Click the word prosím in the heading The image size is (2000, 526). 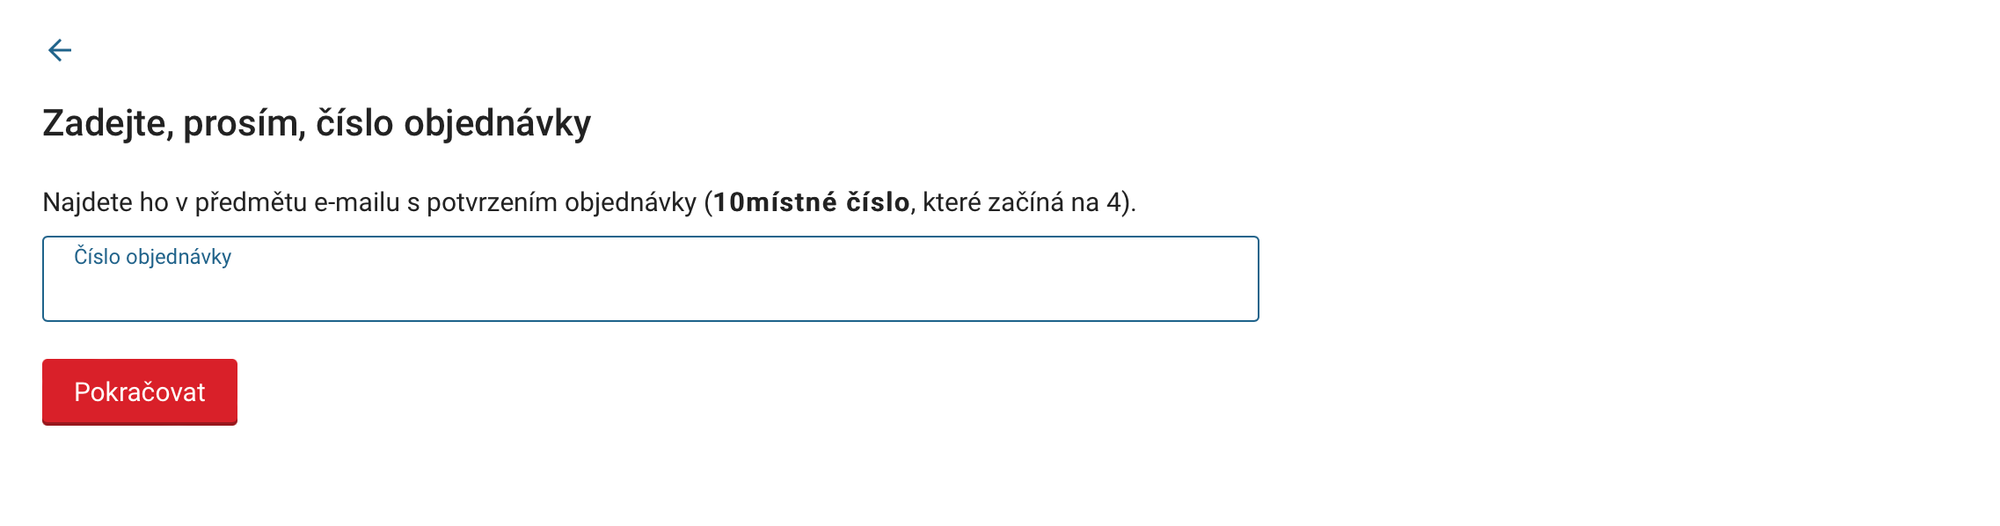[244, 123]
